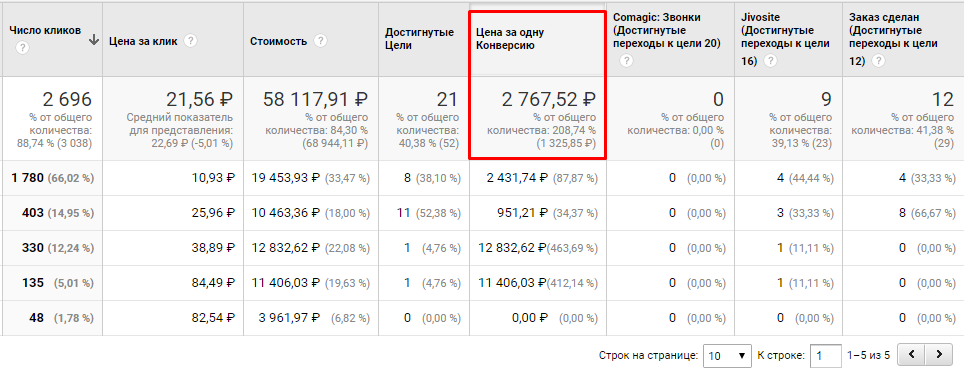Click help icon in Заказ сделан header
964x378 pixels.
tap(879, 60)
